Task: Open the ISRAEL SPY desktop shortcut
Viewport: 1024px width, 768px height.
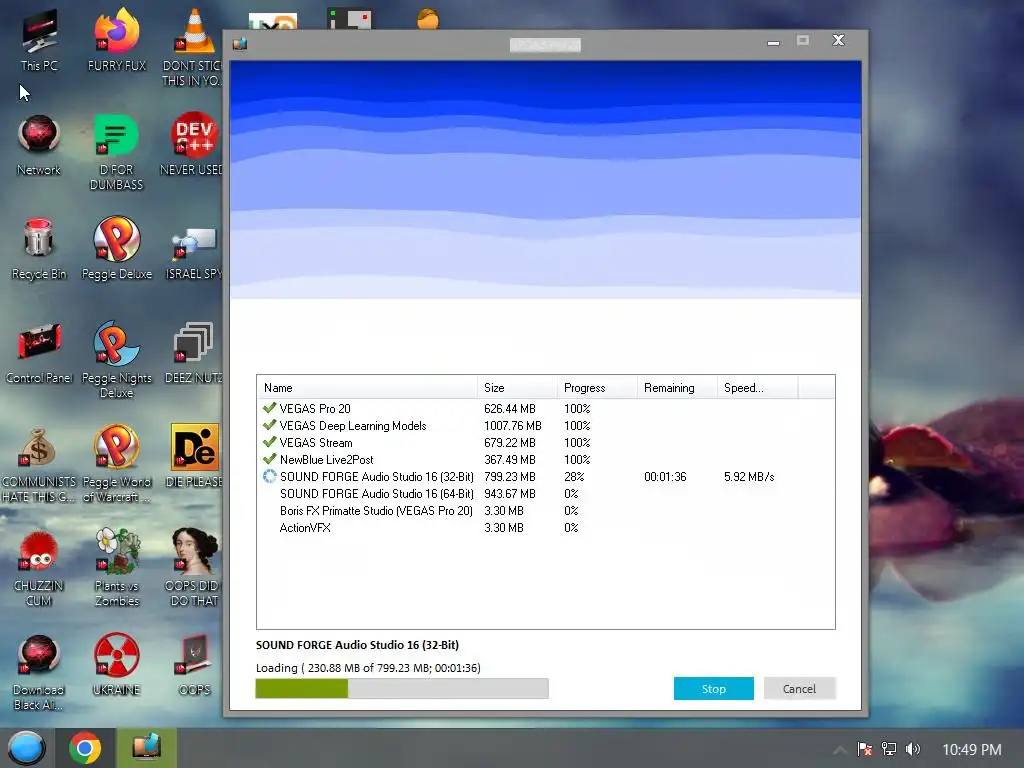Action: pos(193,253)
